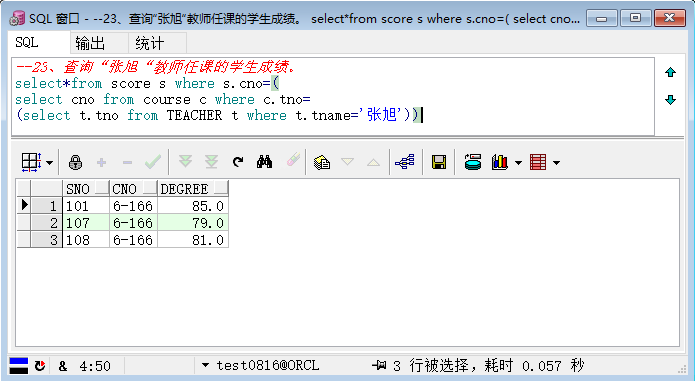The image size is (695, 381).
Task: Click the current-row indicator triangle
Action: pos(24,205)
